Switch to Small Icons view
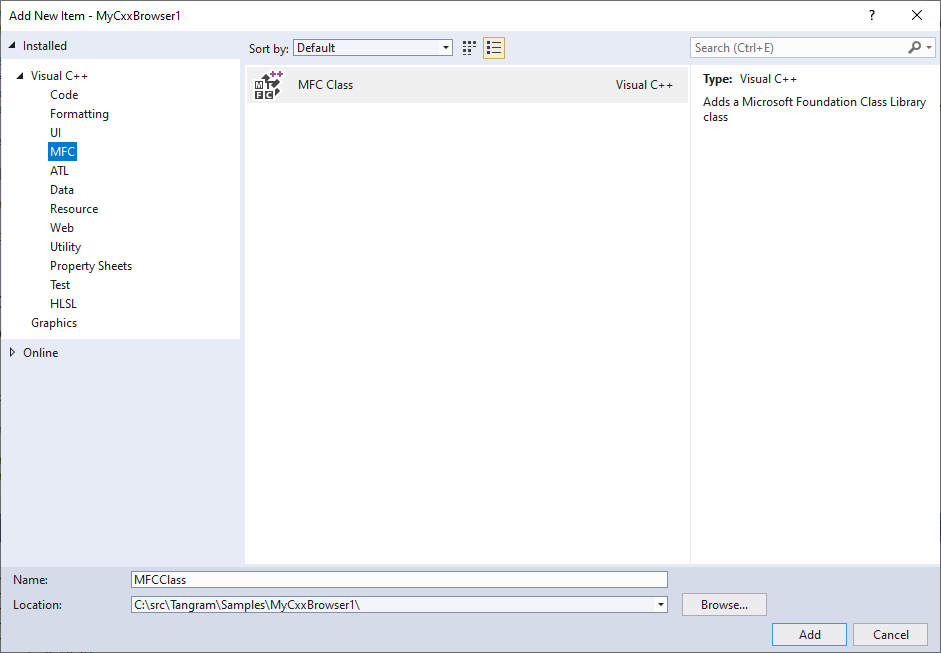 [x=493, y=47]
